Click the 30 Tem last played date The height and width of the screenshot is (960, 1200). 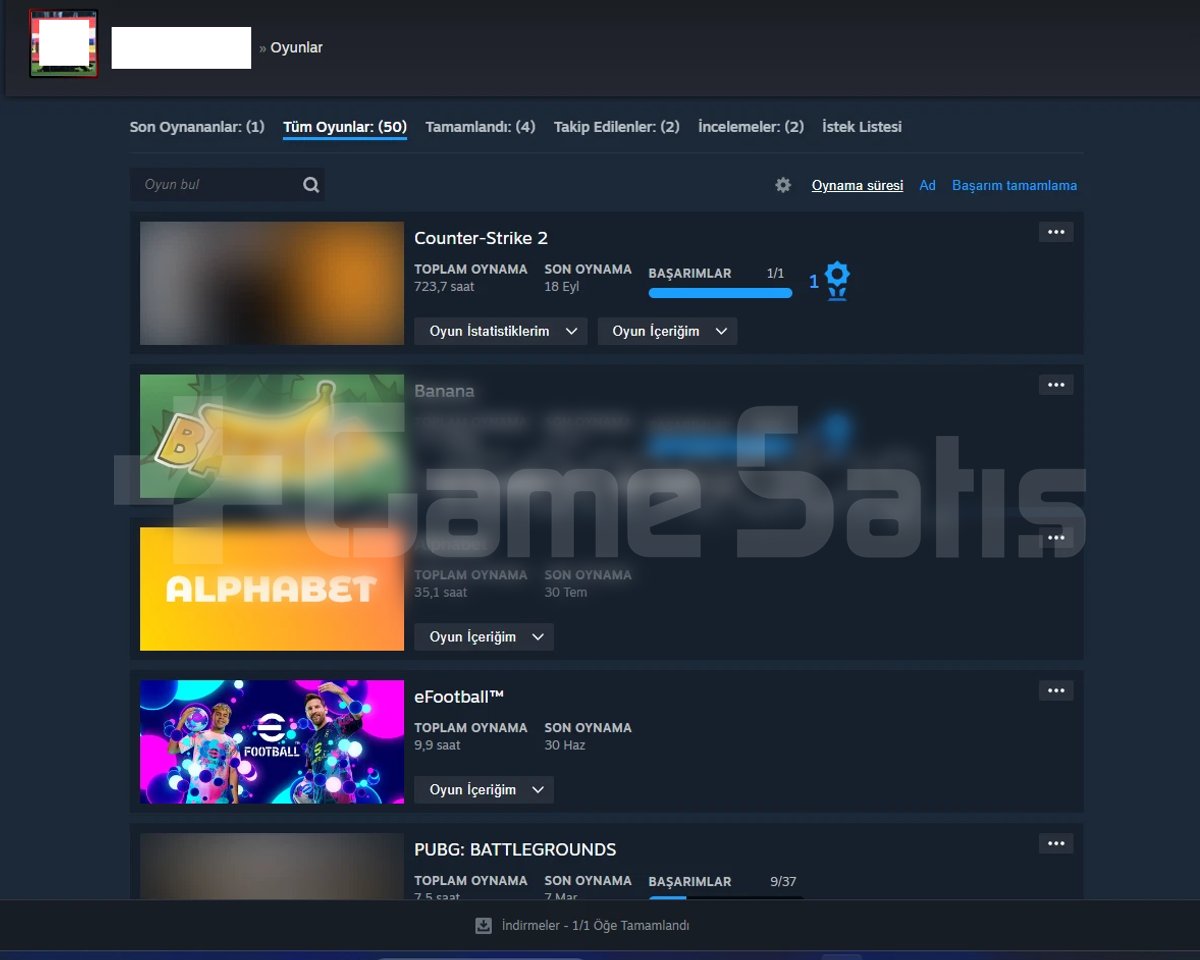(x=566, y=592)
